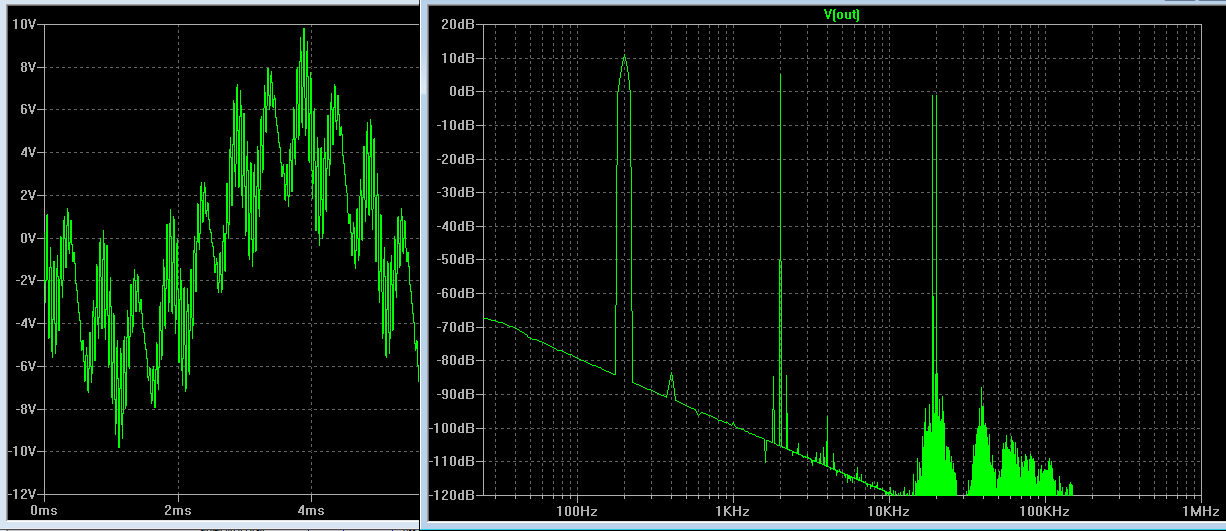Click the 10V label on voltage axis
Screen dimensions: 1226x531
[23, 24]
